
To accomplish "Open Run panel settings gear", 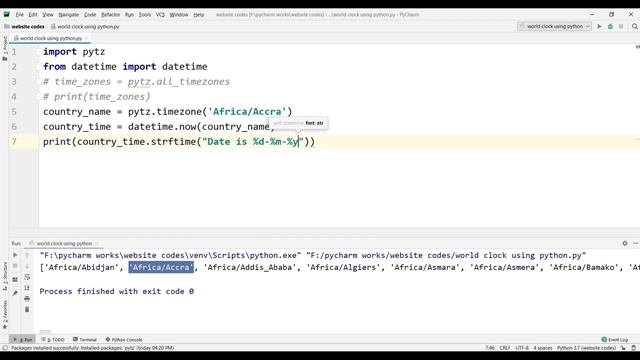I will click(625, 243).
